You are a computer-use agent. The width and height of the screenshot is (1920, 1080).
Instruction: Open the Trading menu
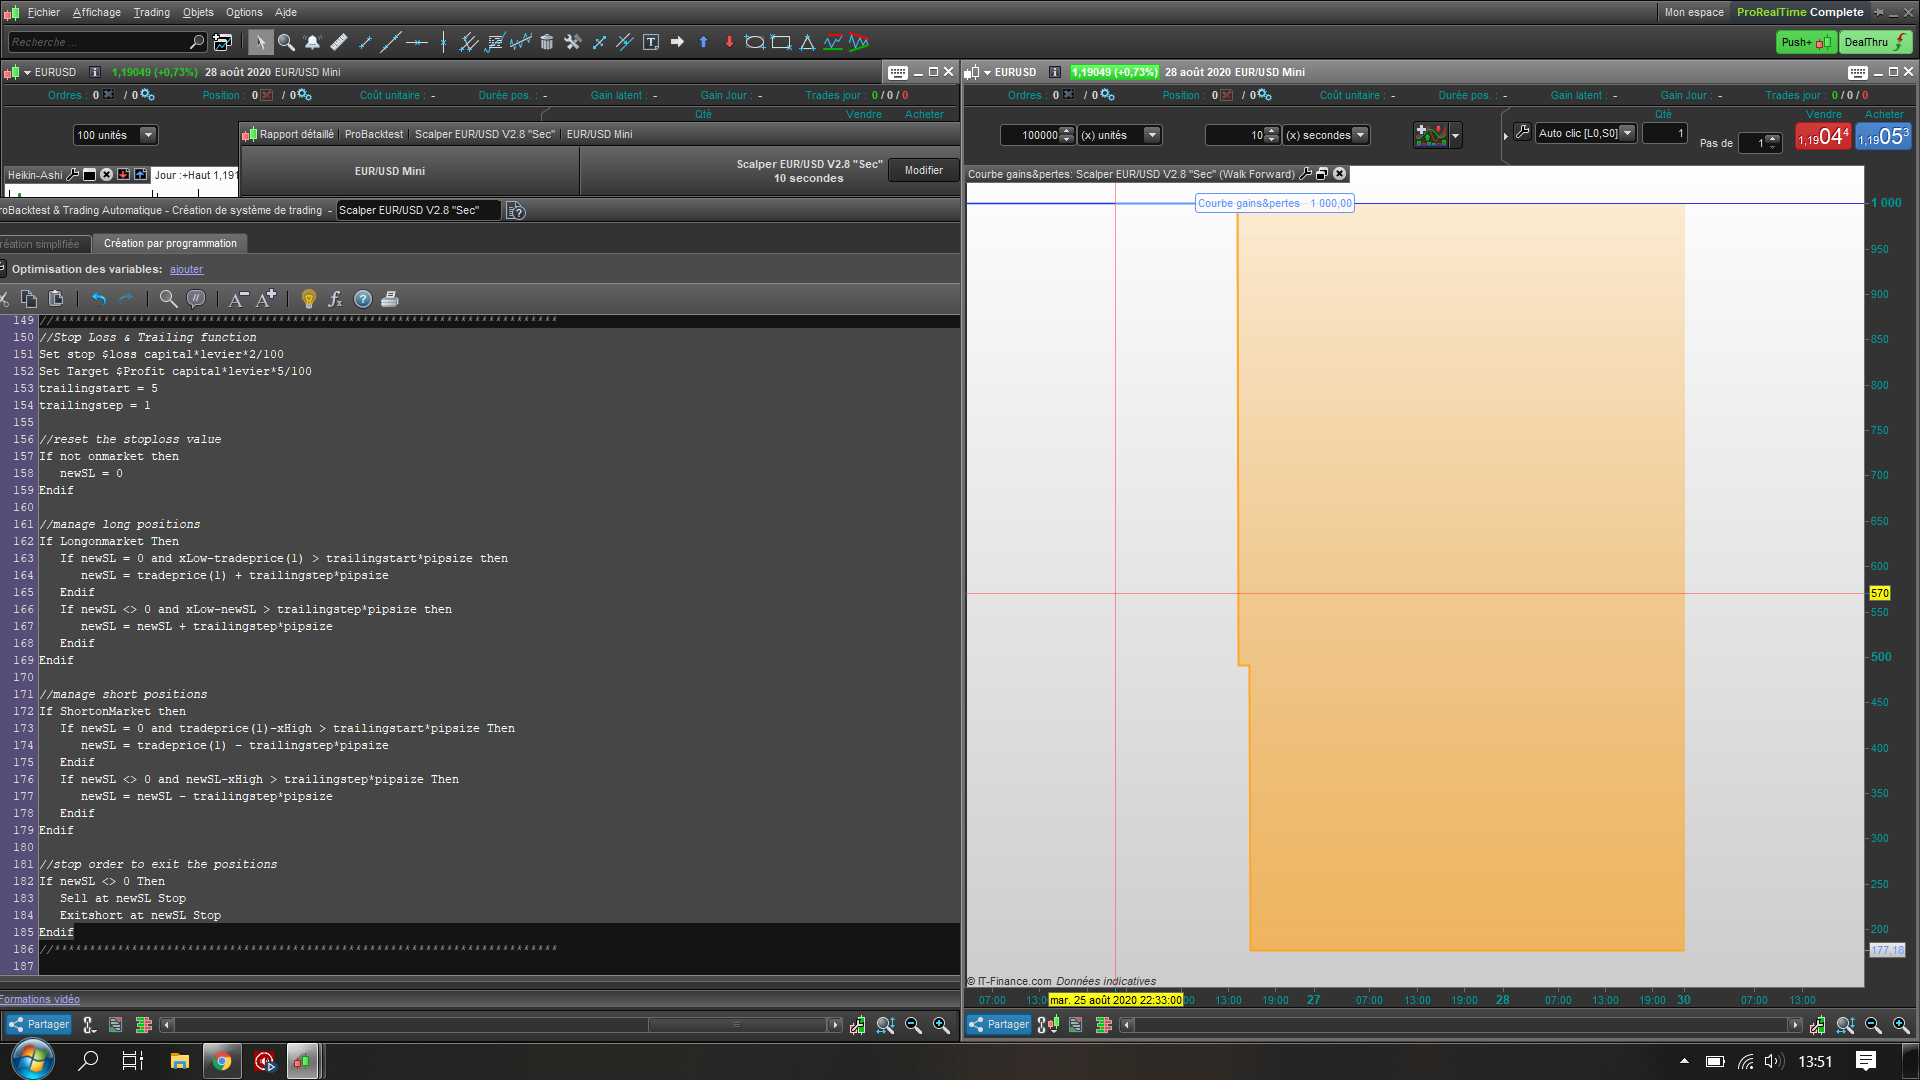coord(151,12)
